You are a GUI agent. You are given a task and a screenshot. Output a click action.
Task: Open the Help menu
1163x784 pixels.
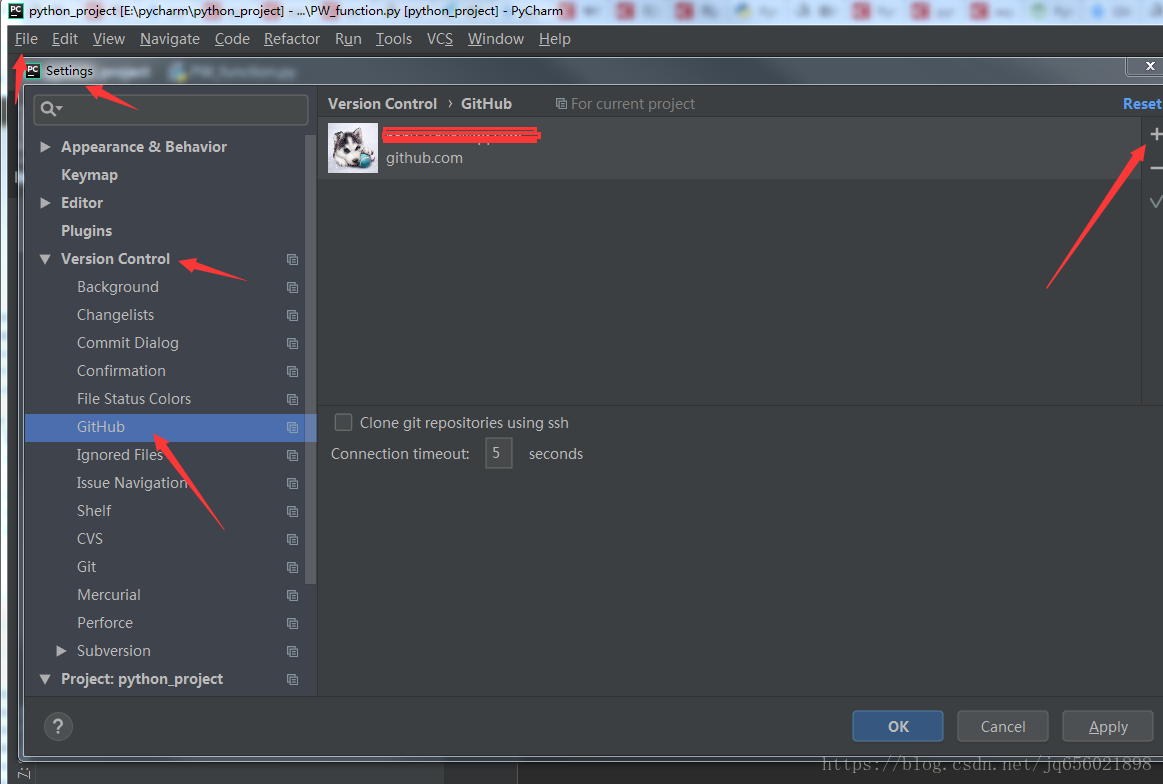tap(555, 39)
